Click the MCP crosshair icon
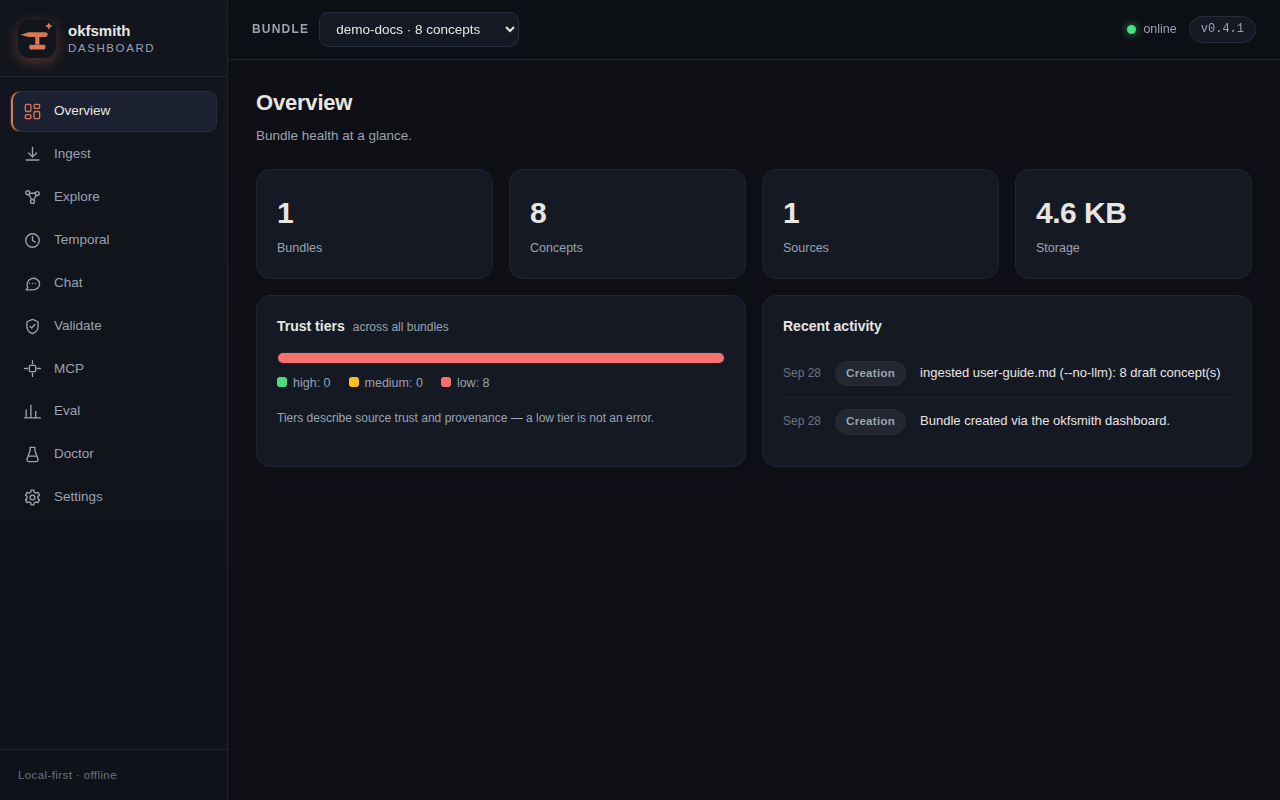The width and height of the screenshot is (1280, 800). tap(32, 369)
